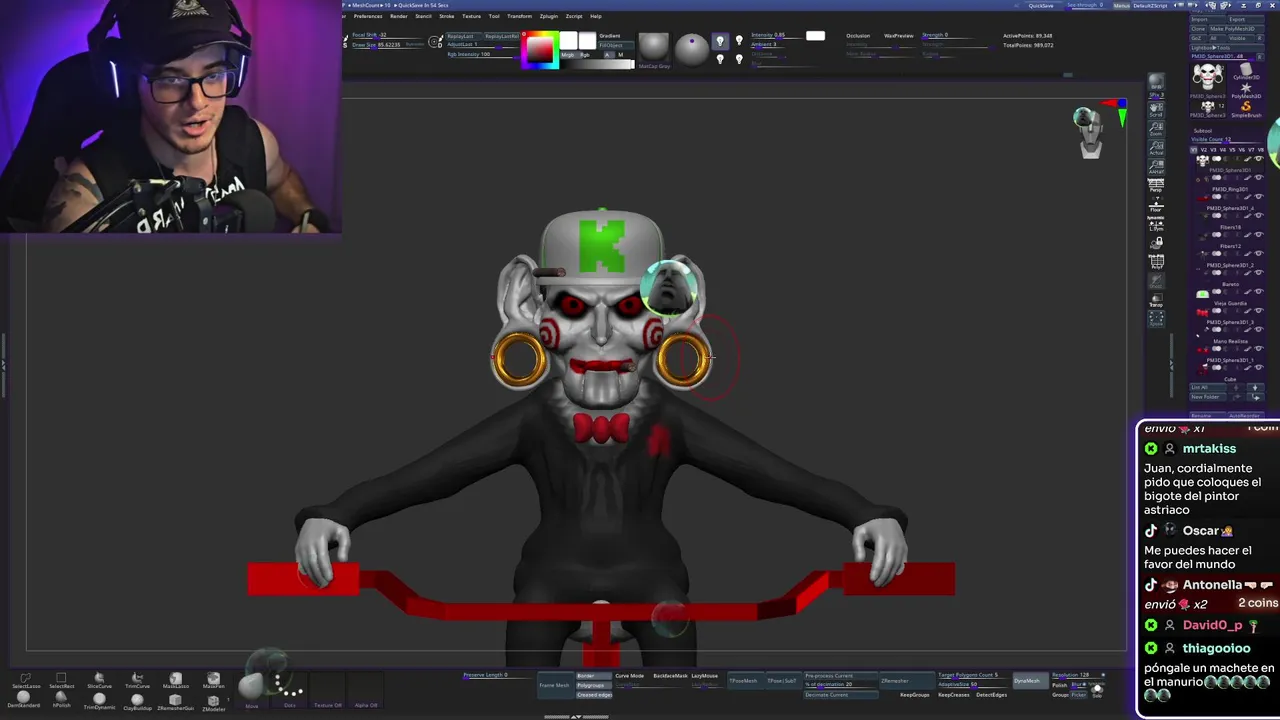Screen dimensions: 1280x720
Task: Click the Scroll navigation icon
Action: click(1156, 109)
